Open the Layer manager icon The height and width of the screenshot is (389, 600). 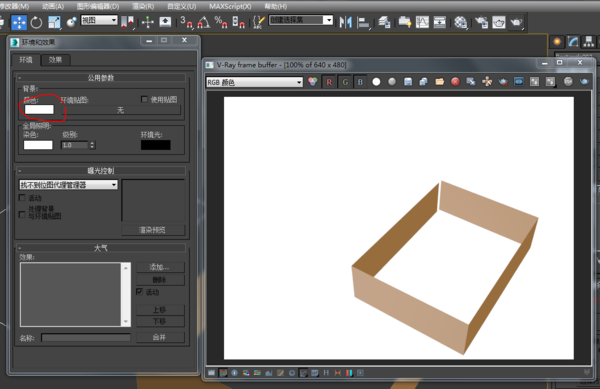click(384, 22)
